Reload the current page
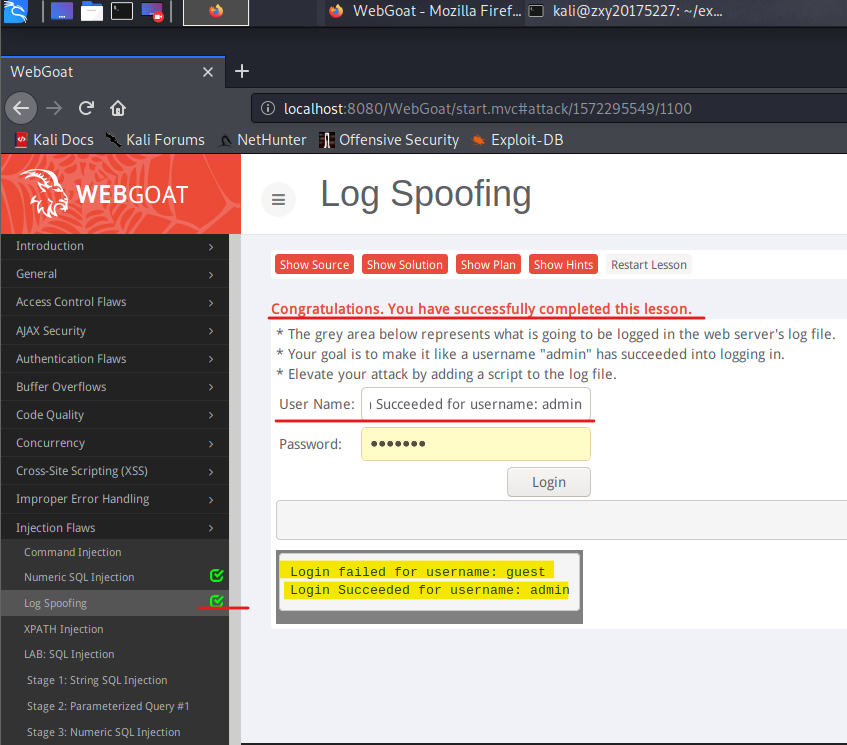The width and height of the screenshot is (847, 745). 86,109
